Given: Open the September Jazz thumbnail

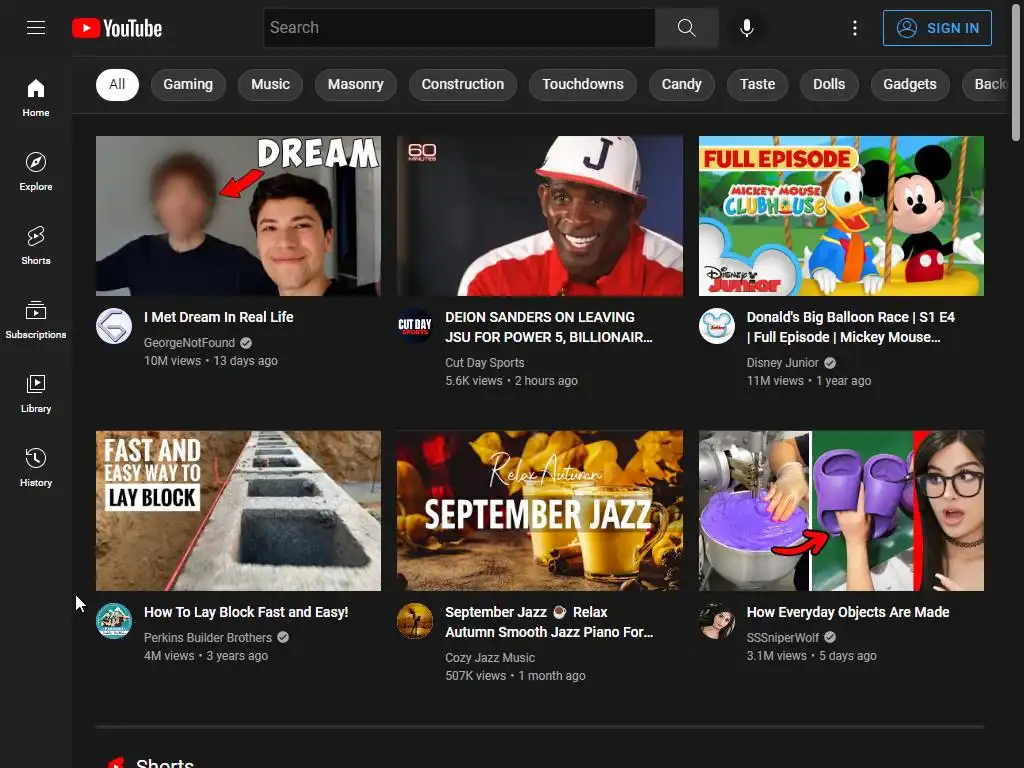Looking at the screenshot, I should pyautogui.click(x=539, y=511).
